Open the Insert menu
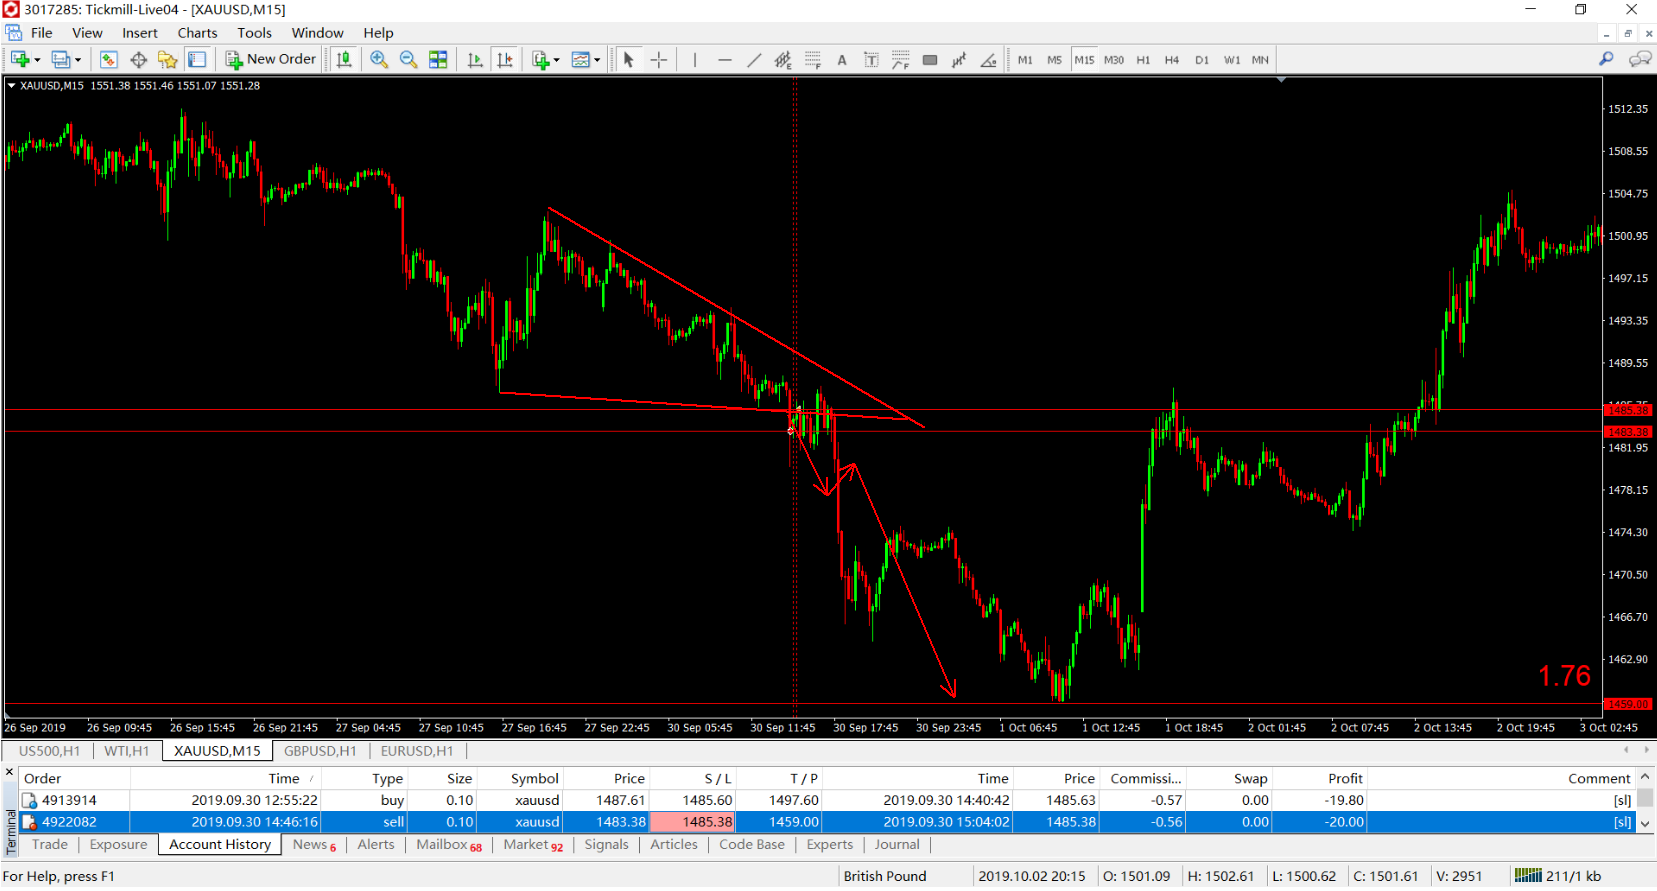This screenshot has height=891, width=1657. (140, 33)
